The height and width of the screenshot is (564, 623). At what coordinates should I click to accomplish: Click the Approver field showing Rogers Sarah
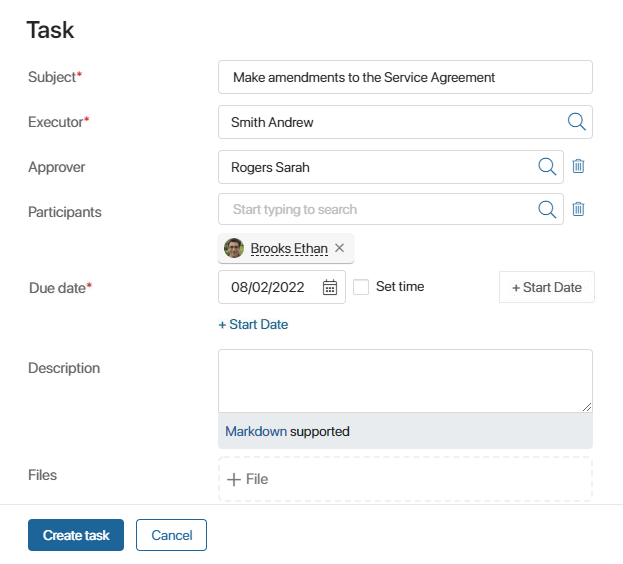click(391, 167)
